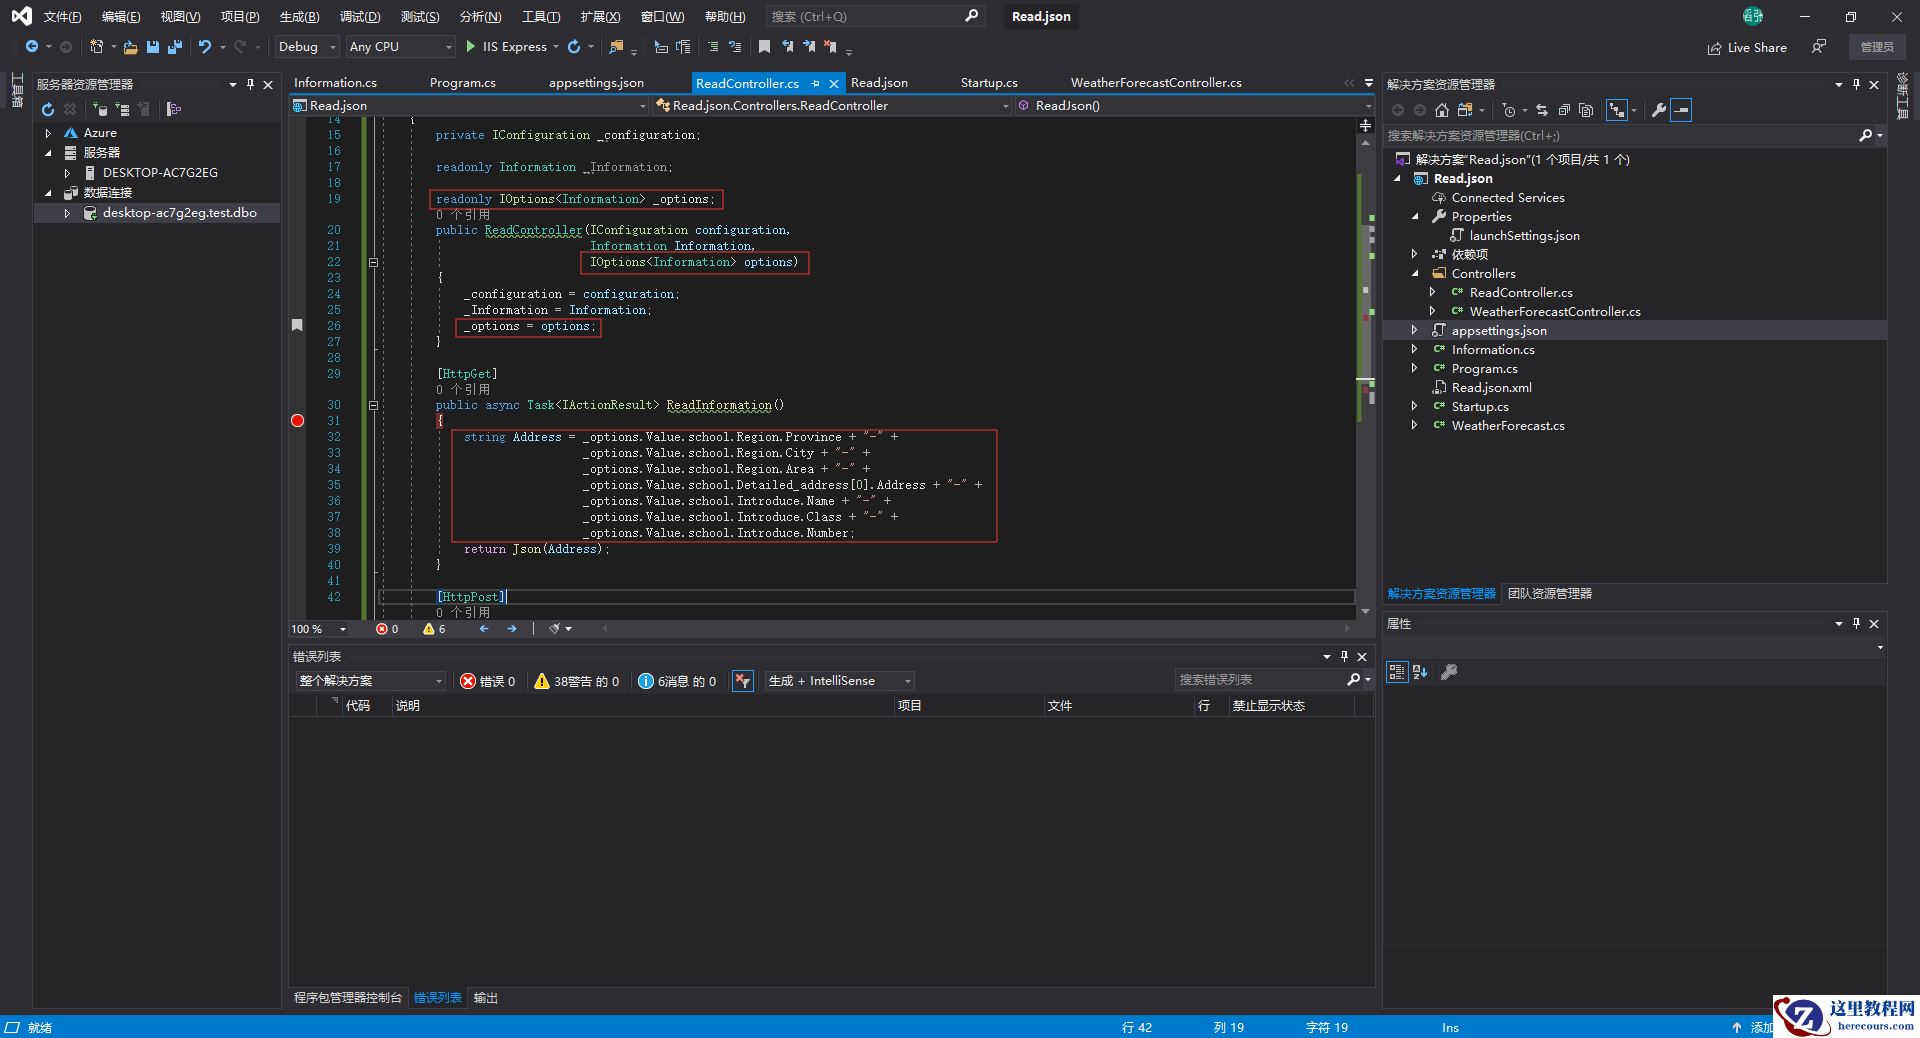Toggle the 6消息 messages filter

[x=677, y=681]
